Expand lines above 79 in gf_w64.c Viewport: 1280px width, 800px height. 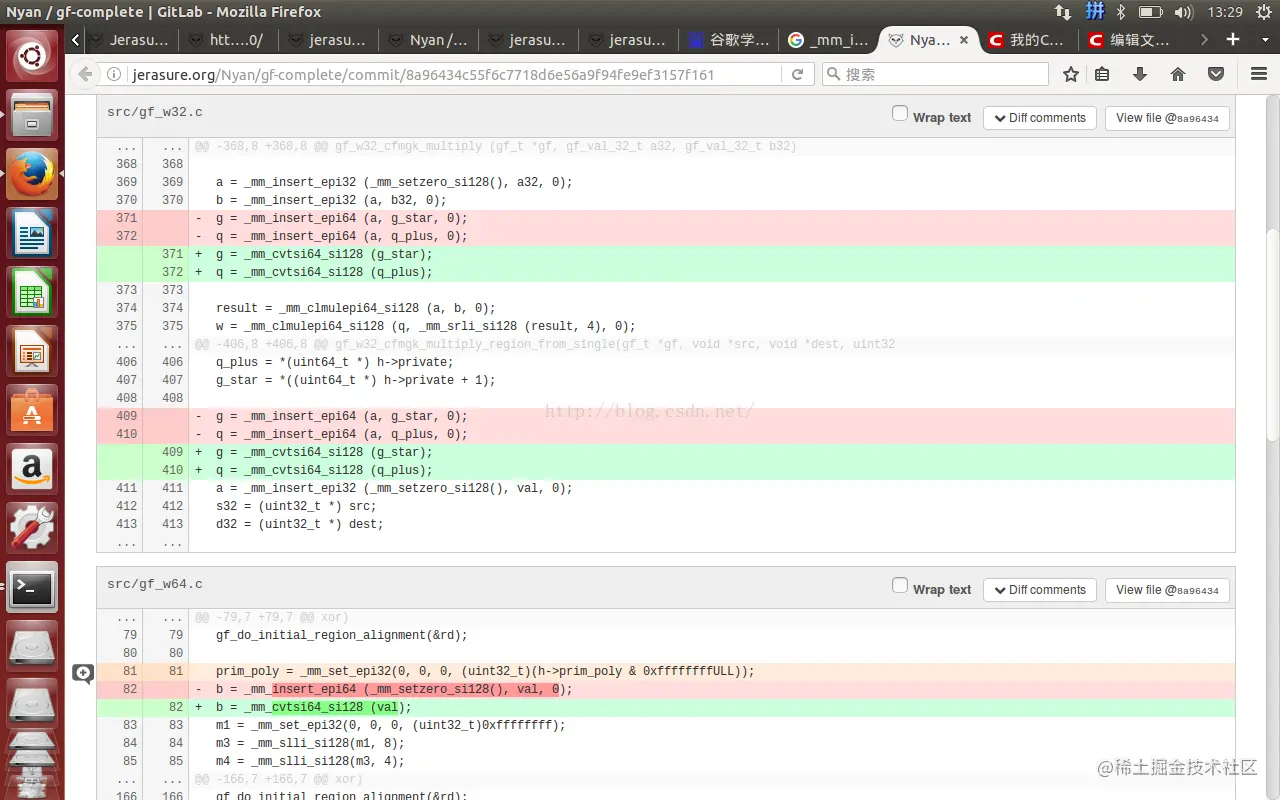click(127, 617)
